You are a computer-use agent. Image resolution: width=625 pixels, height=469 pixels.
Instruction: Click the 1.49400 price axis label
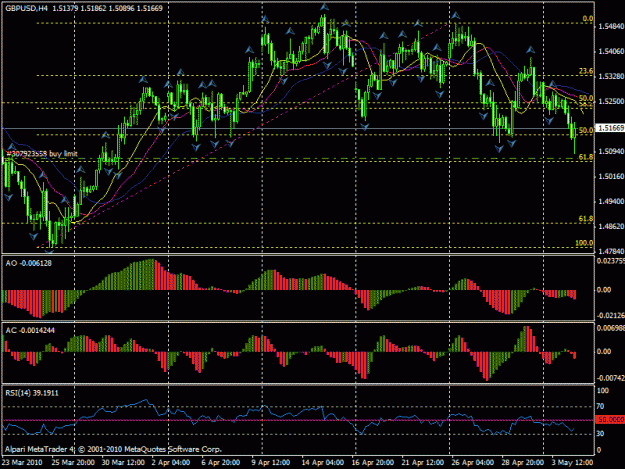[x=611, y=201]
